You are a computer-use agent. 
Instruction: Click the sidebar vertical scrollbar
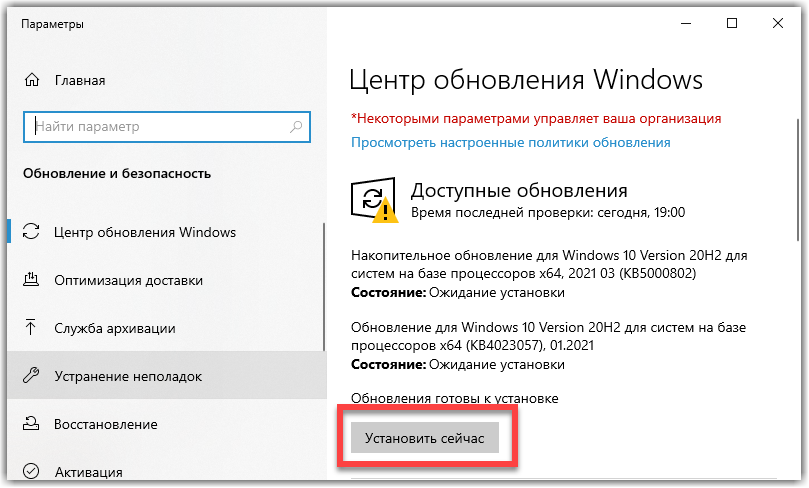(x=325, y=300)
